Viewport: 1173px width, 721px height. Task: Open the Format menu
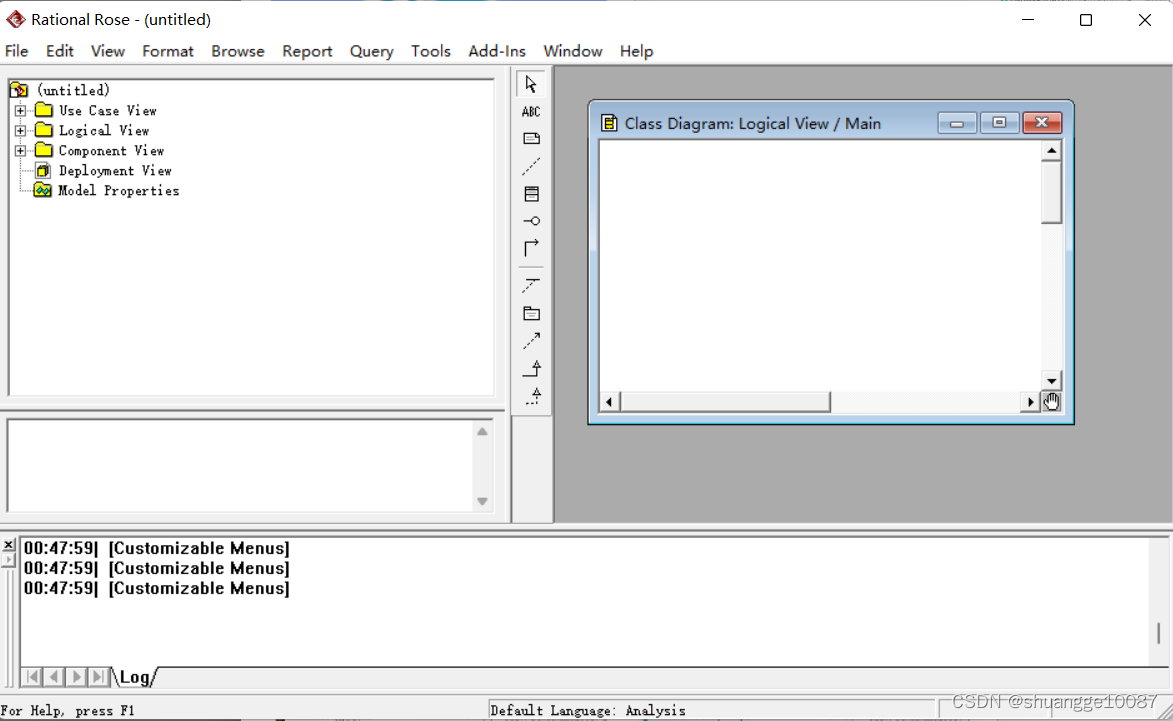pos(168,51)
